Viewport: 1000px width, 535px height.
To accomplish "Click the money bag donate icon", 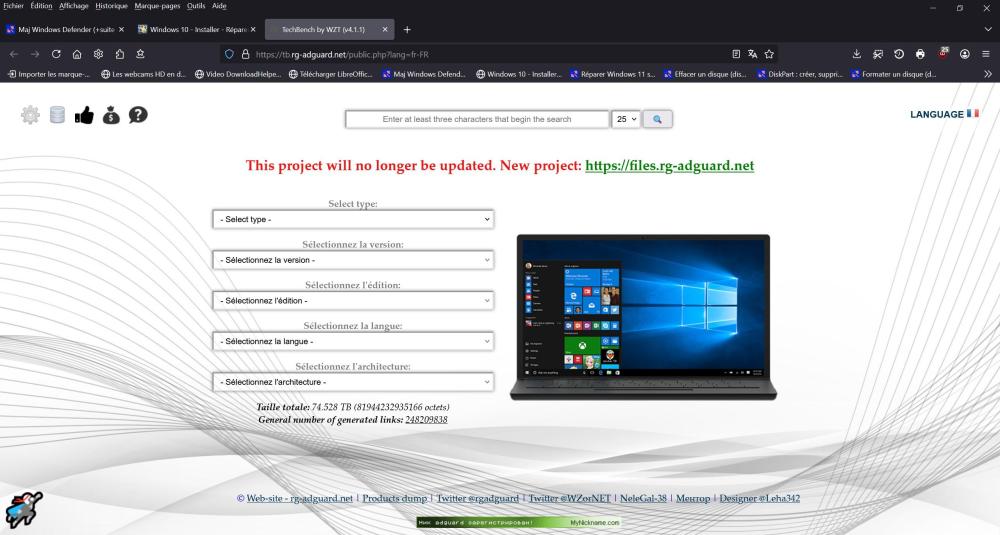I will coord(111,115).
